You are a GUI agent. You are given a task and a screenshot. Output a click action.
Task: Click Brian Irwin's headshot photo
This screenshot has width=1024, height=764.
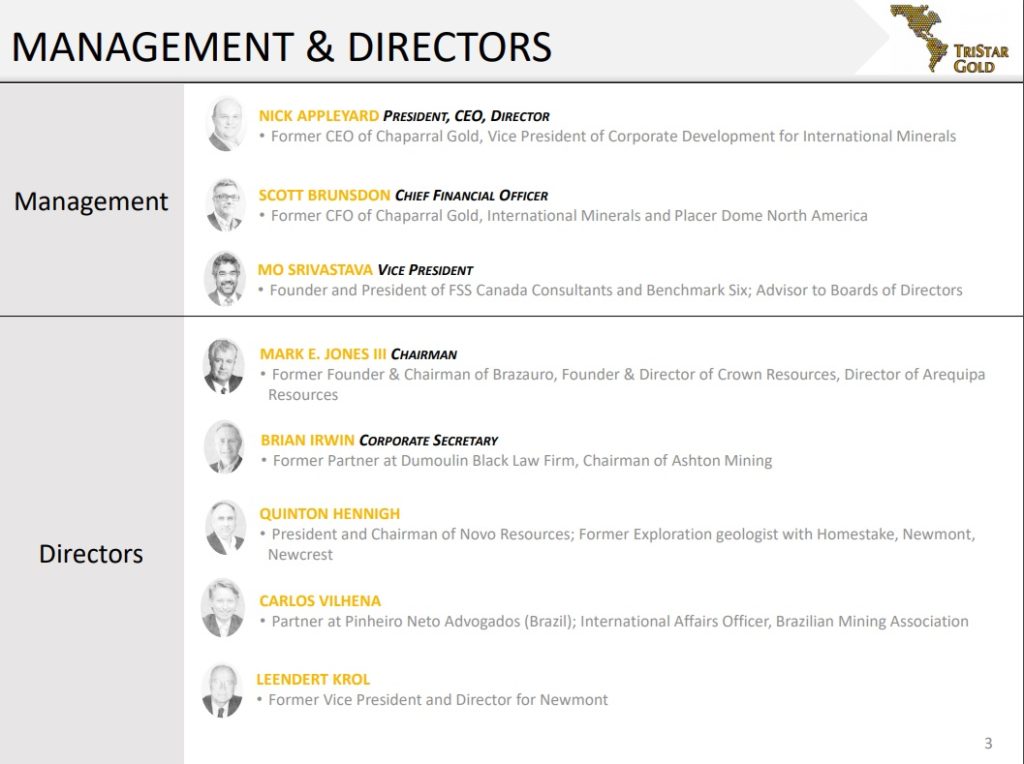pos(224,447)
